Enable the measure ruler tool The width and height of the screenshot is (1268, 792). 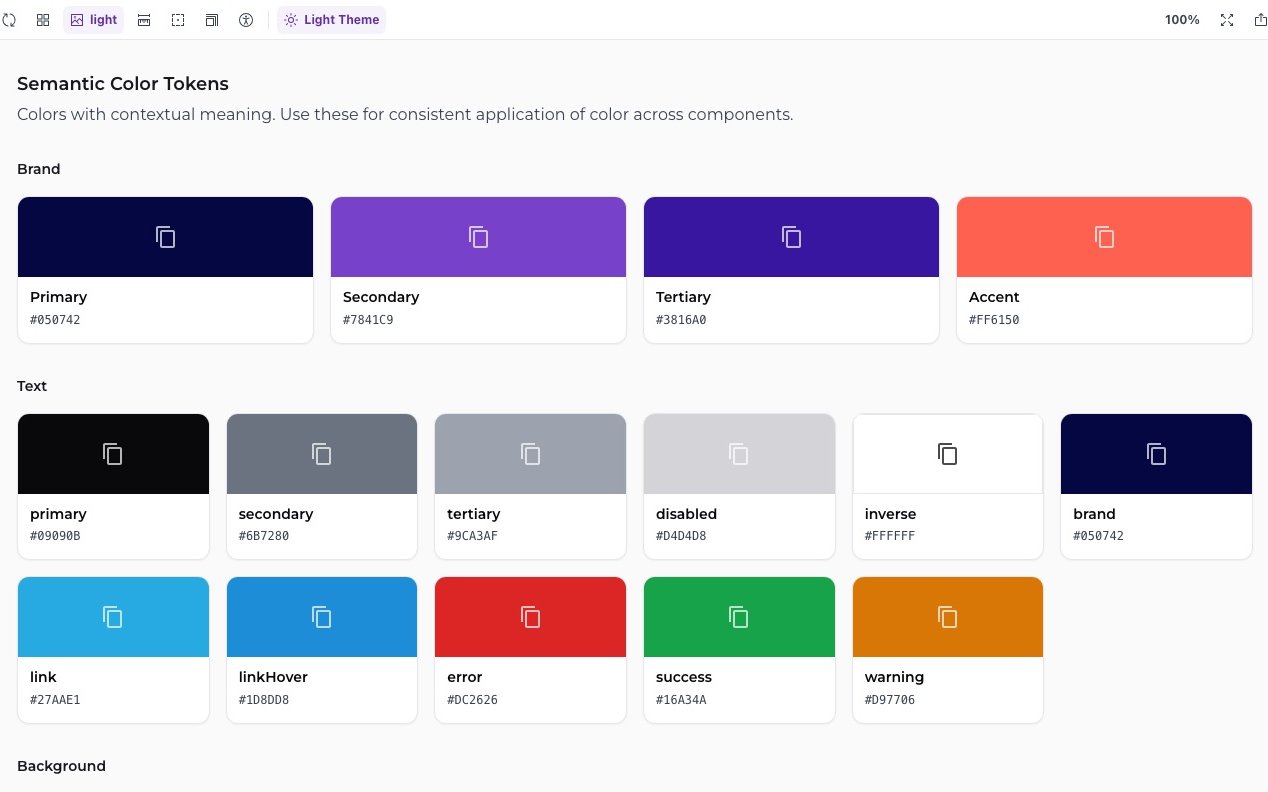144,20
